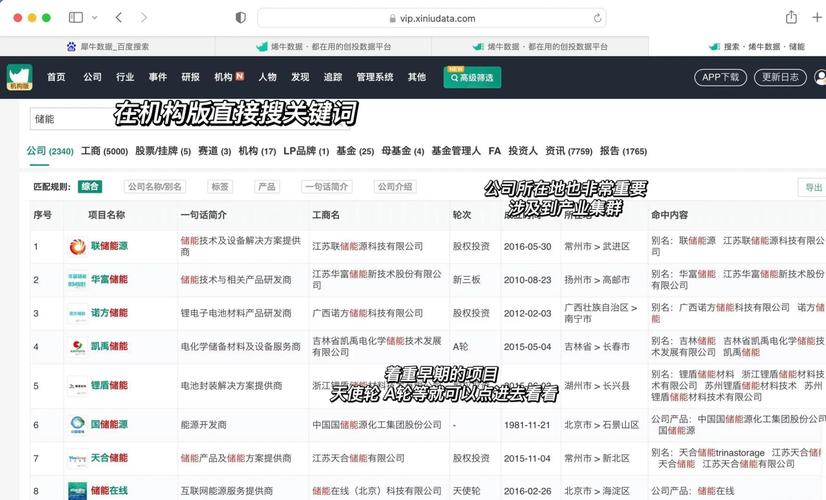This screenshot has height=500, width=826.
Task: Click the Safari sidebar toggle icon
Action: (76, 17)
